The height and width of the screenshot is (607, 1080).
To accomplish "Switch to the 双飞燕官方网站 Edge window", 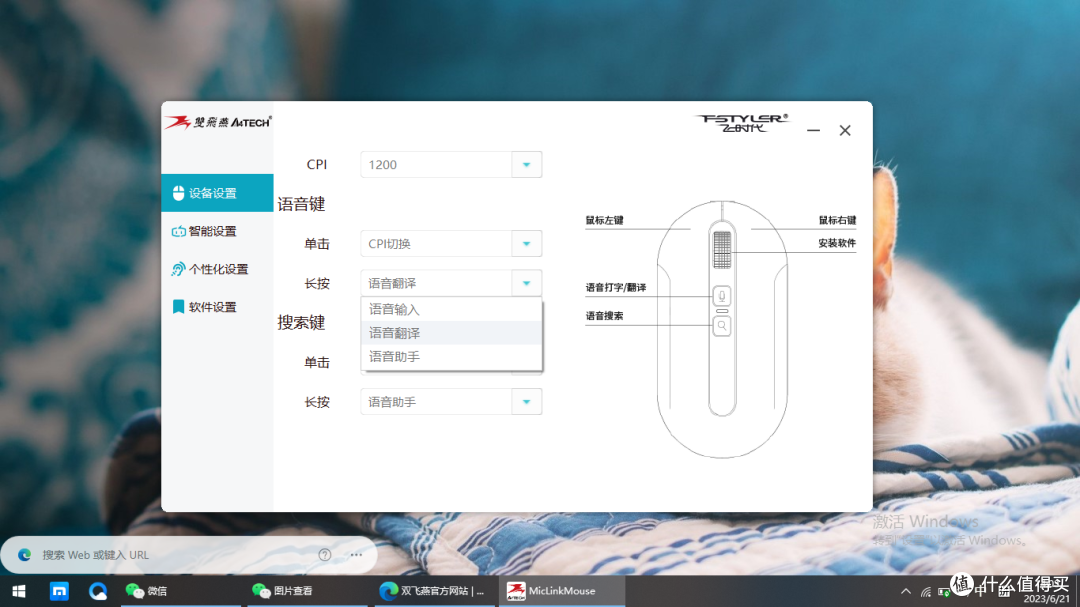I will [435, 591].
